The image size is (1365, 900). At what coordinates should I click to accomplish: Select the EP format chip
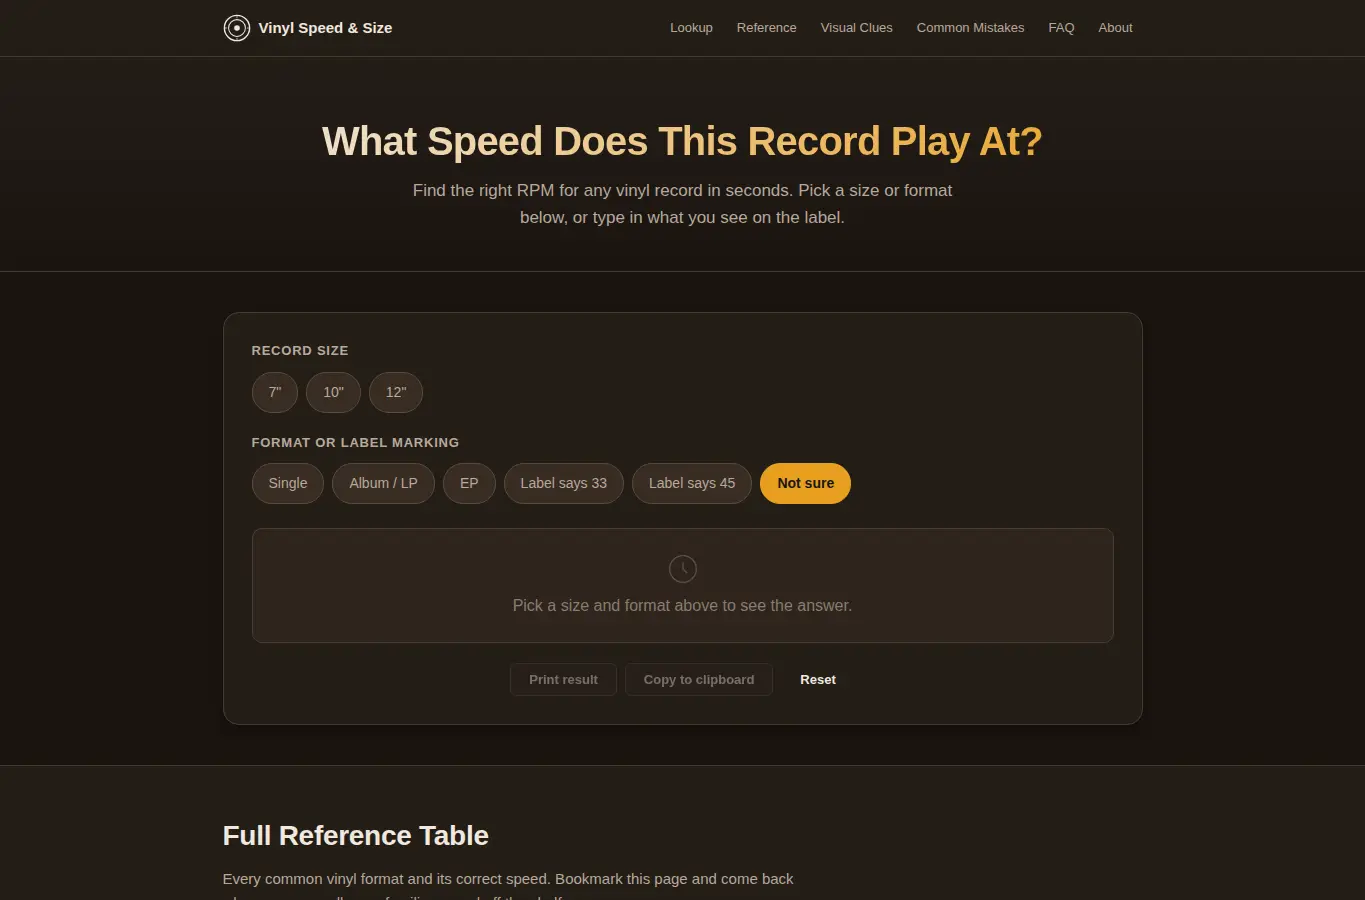(469, 483)
